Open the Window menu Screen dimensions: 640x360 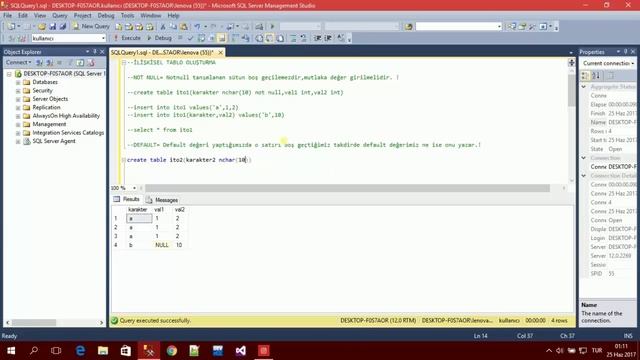(151, 16)
